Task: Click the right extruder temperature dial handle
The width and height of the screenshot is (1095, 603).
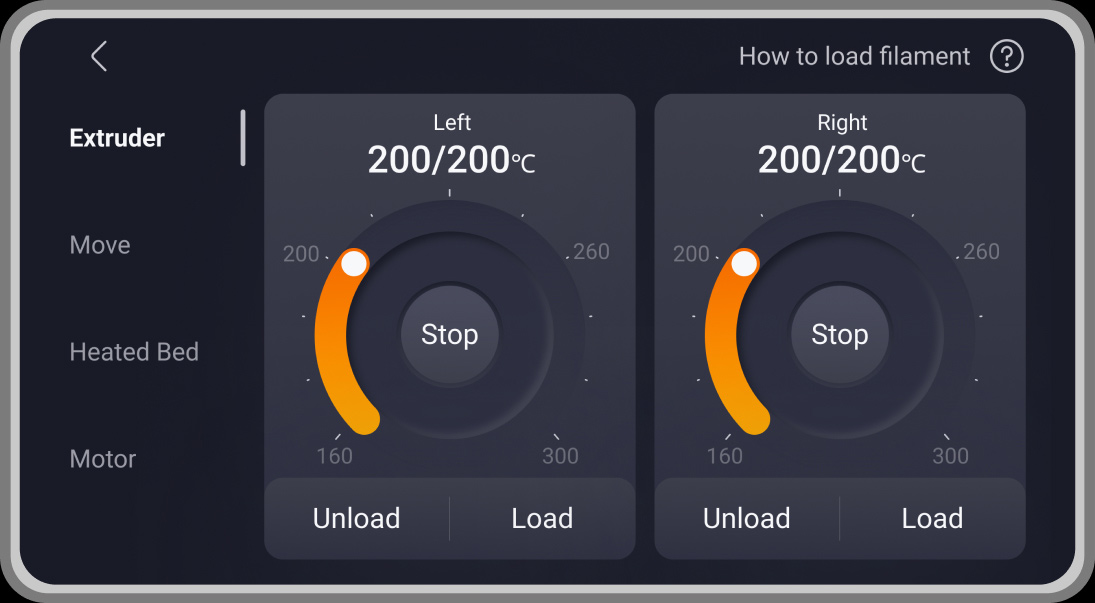Action: (x=744, y=263)
